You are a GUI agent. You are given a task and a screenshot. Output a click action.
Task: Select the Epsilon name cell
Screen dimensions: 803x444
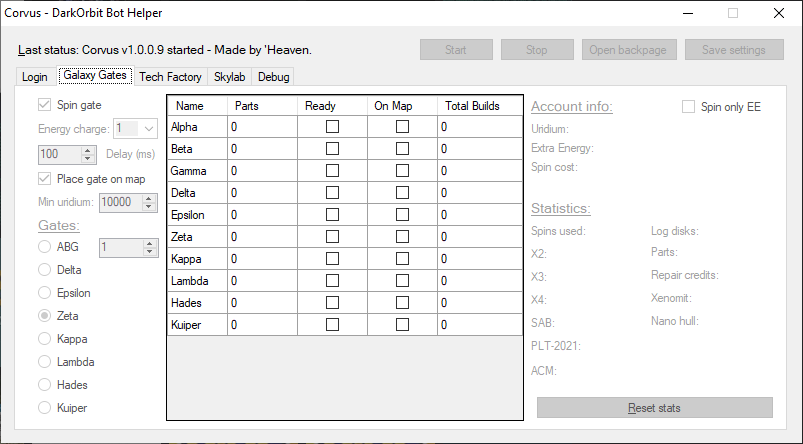(197, 215)
